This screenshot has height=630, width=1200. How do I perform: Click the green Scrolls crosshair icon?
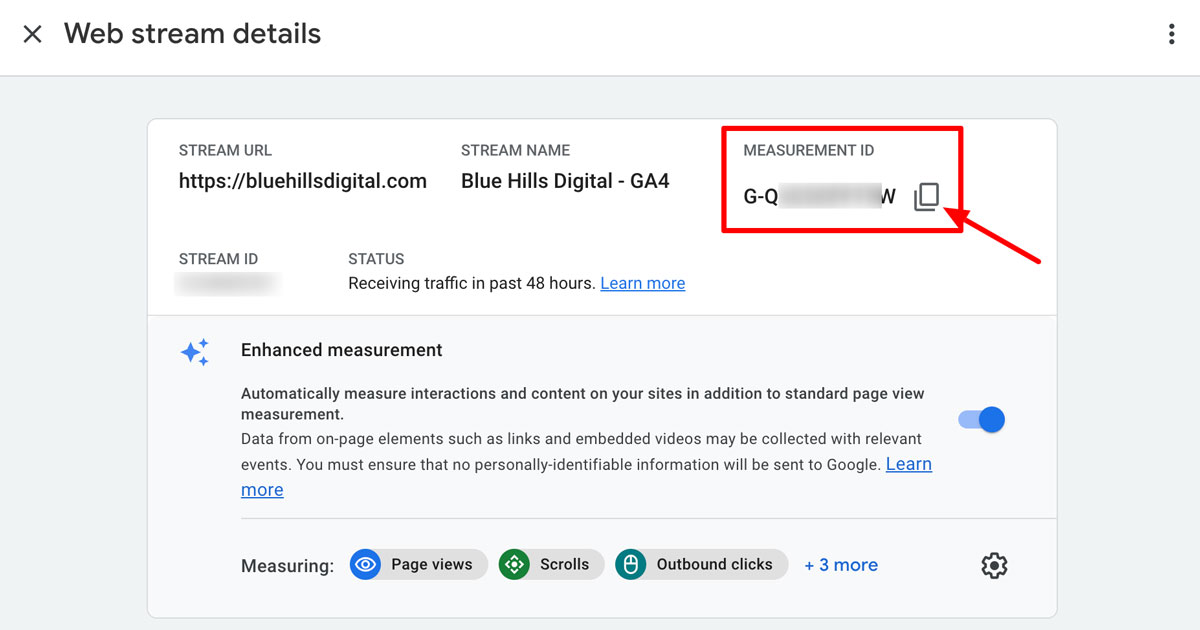click(514, 565)
